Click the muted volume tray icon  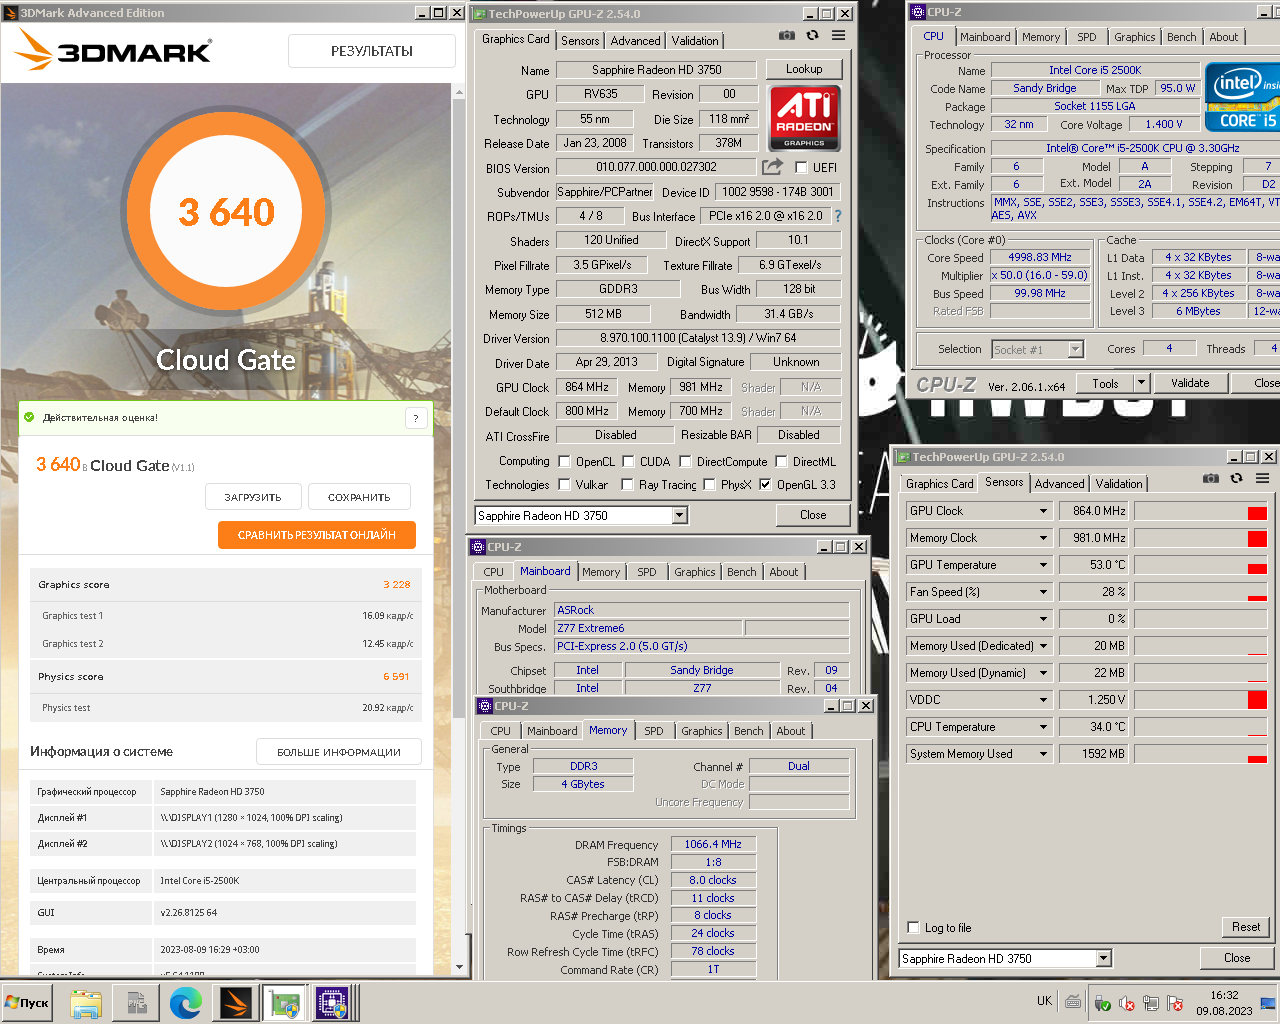point(1127,1003)
